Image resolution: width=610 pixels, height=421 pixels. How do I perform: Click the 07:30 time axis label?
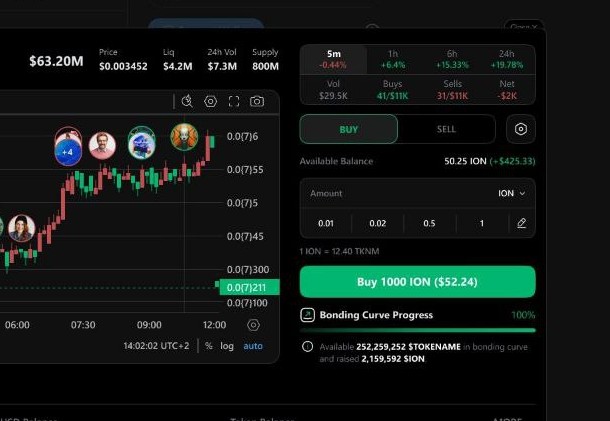coord(83,325)
